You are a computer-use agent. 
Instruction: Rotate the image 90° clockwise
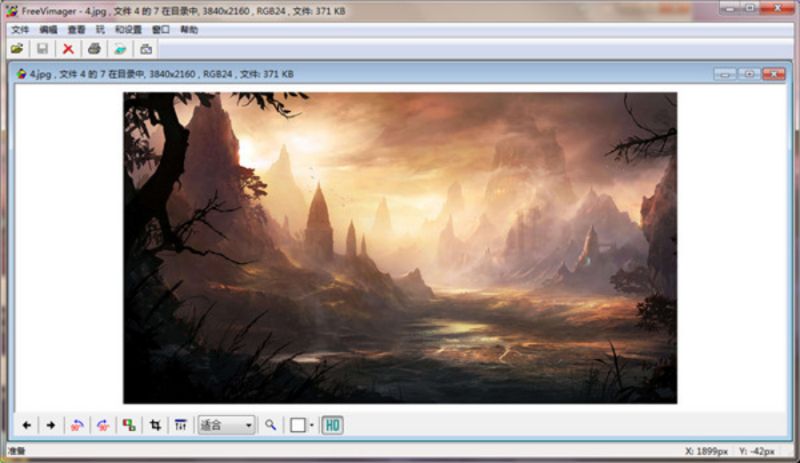pos(103,425)
